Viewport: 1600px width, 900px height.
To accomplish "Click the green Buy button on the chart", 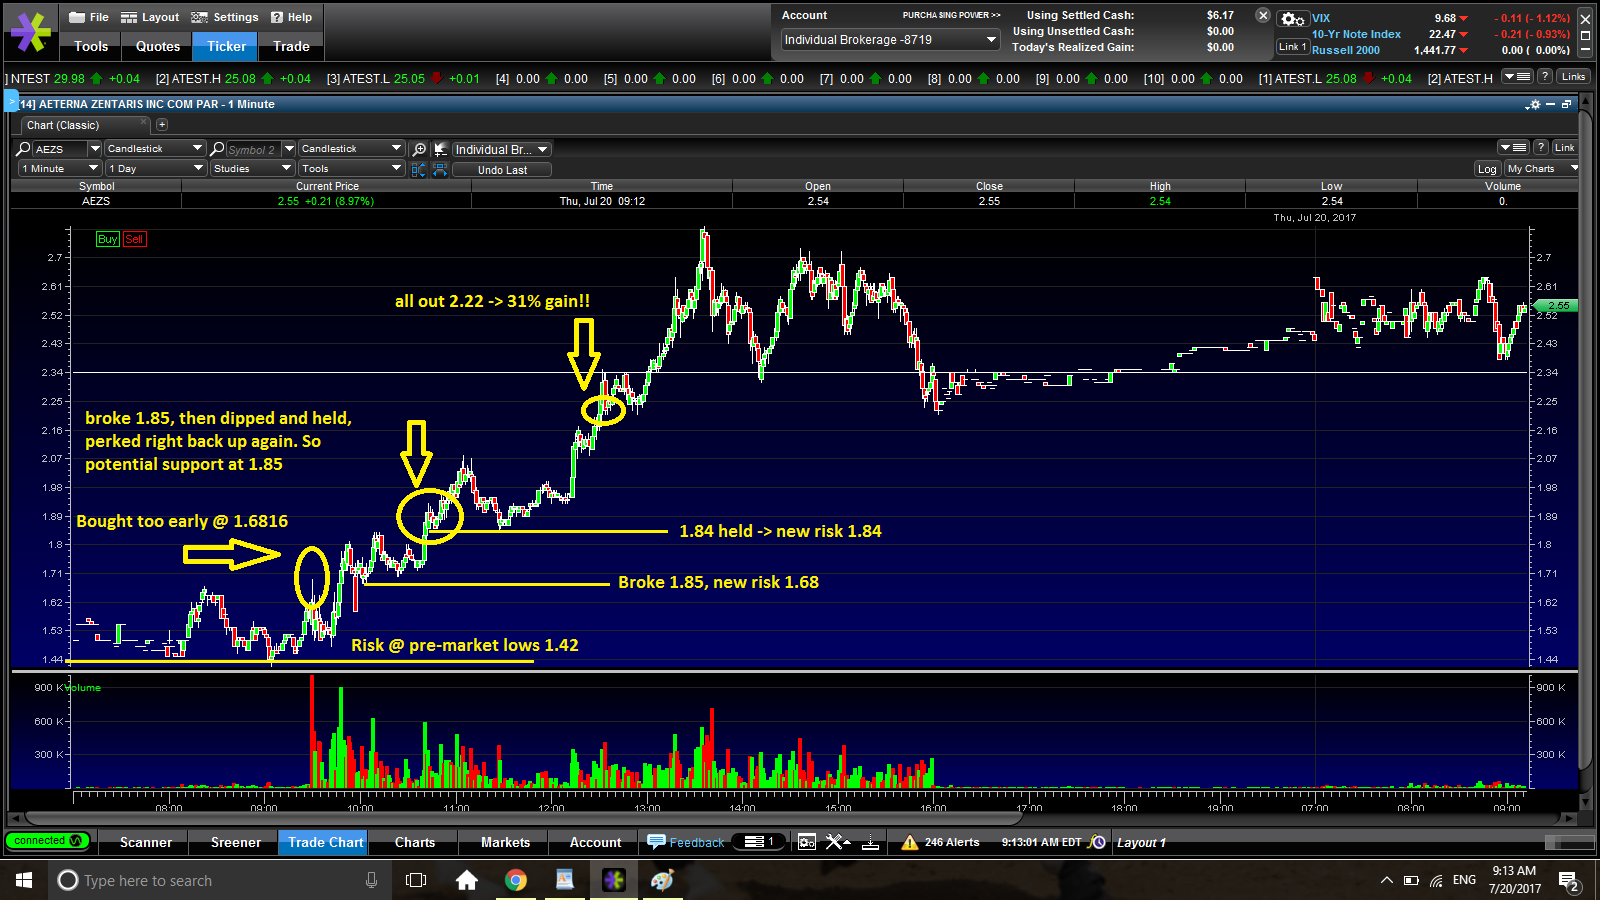I will [x=107, y=239].
